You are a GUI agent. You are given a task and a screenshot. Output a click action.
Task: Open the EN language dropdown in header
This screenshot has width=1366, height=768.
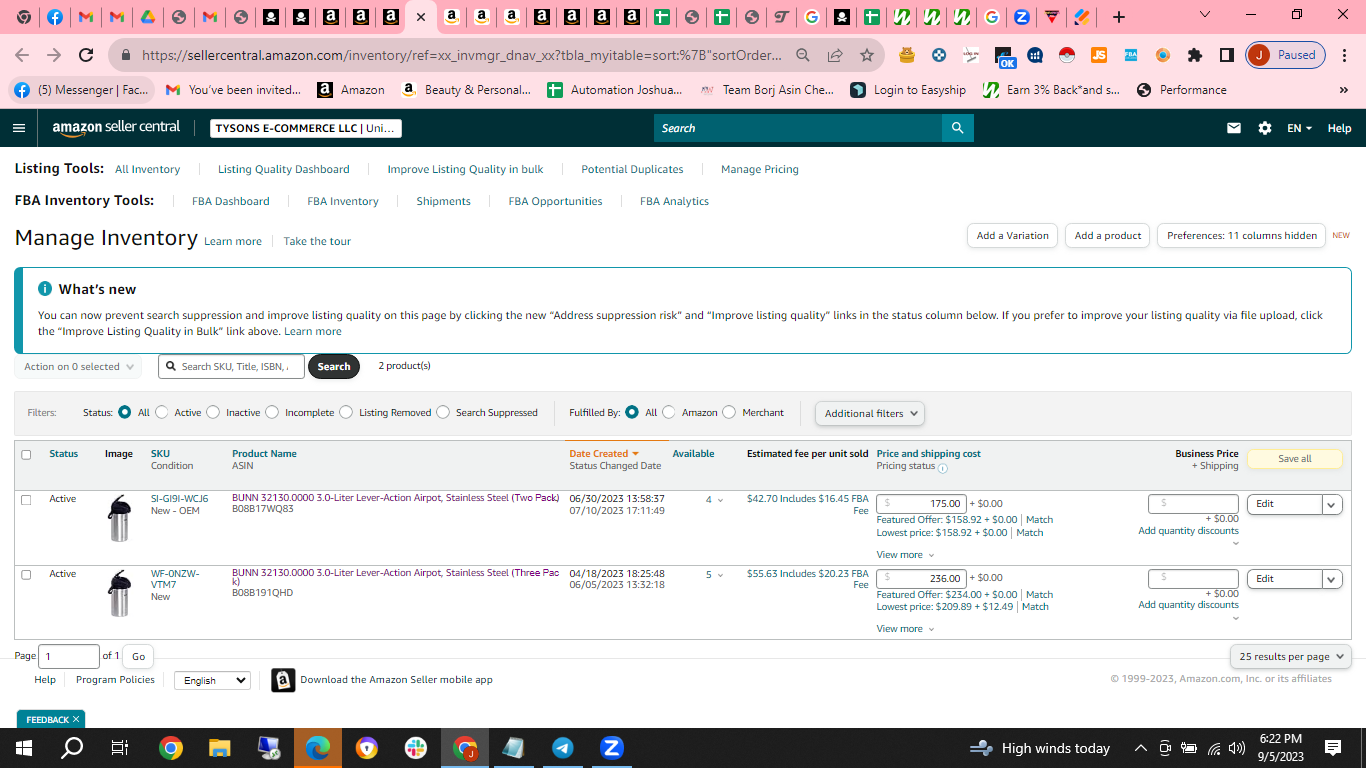point(1299,128)
